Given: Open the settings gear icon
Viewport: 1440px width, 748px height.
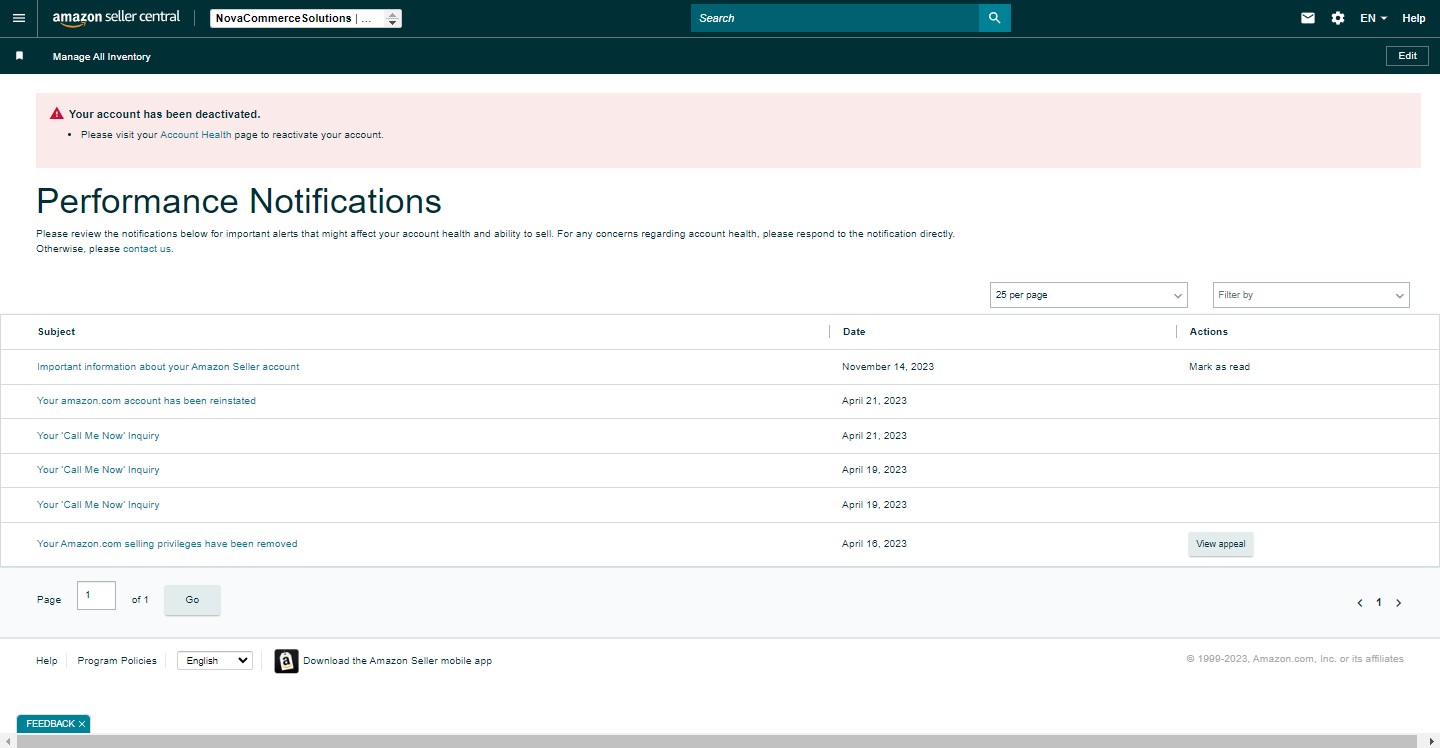Looking at the screenshot, I should tap(1338, 18).
